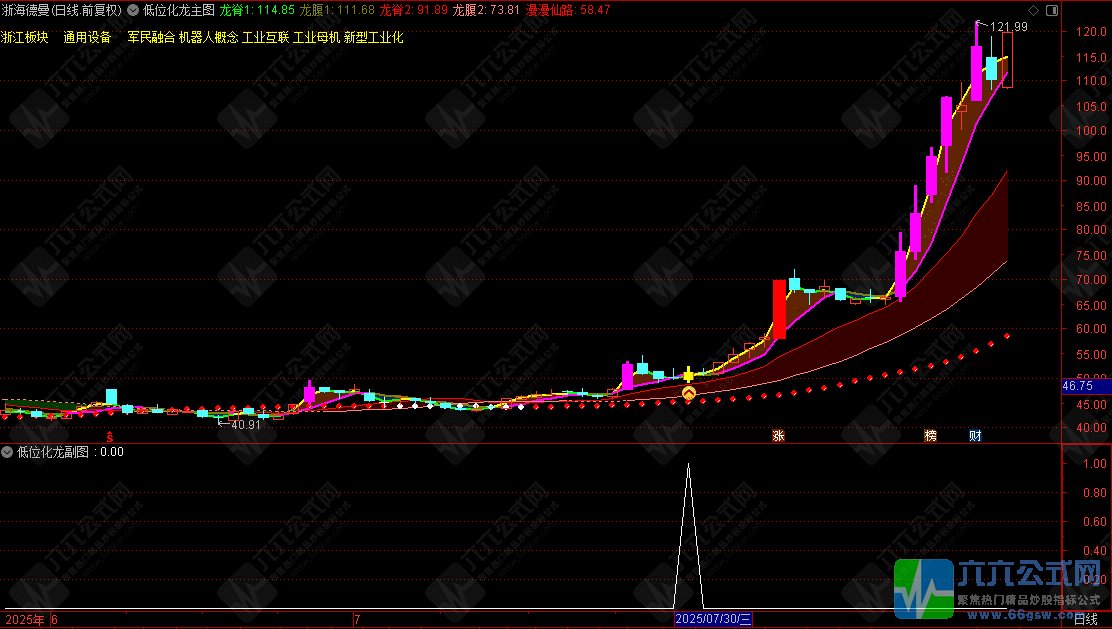Click the month 7 tick on the timeline
The width and height of the screenshot is (1112, 629).
(357, 620)
